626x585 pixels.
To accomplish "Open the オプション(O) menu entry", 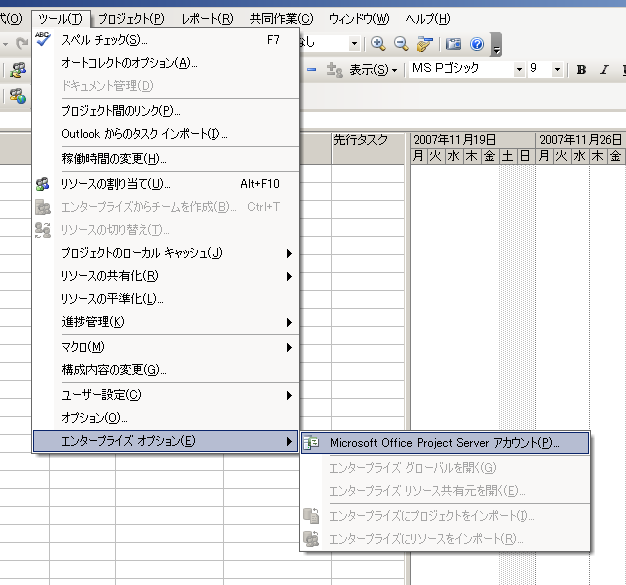I will pyautogui.click(x=94, y=418).
